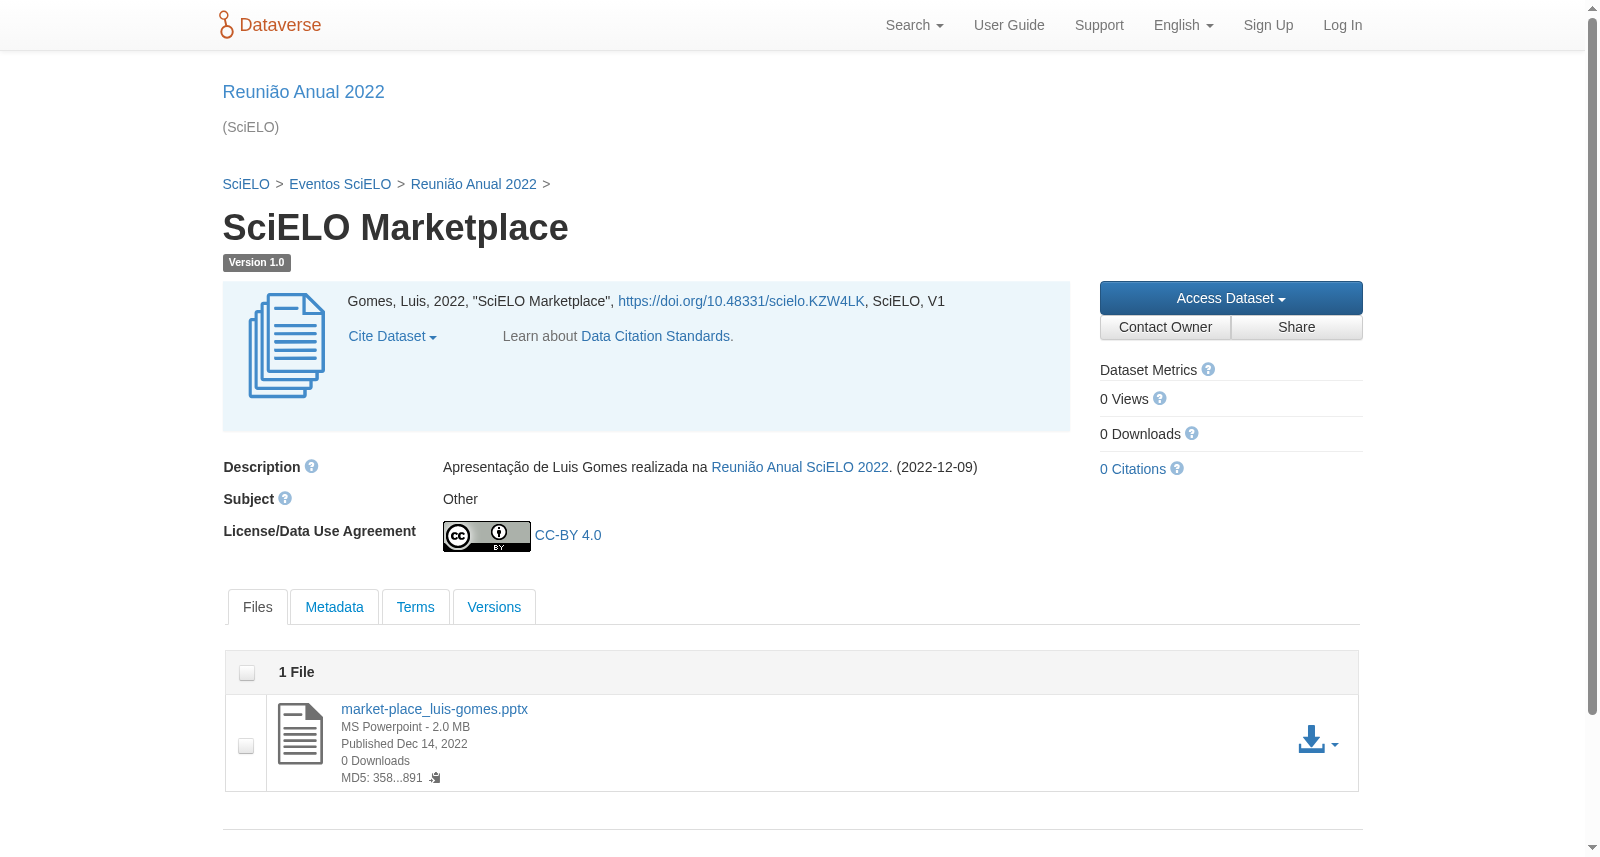Open the Reunião Anual 2022 header link
The height and width of the screenshot is (857, 1600).
(x=303, y=92)
